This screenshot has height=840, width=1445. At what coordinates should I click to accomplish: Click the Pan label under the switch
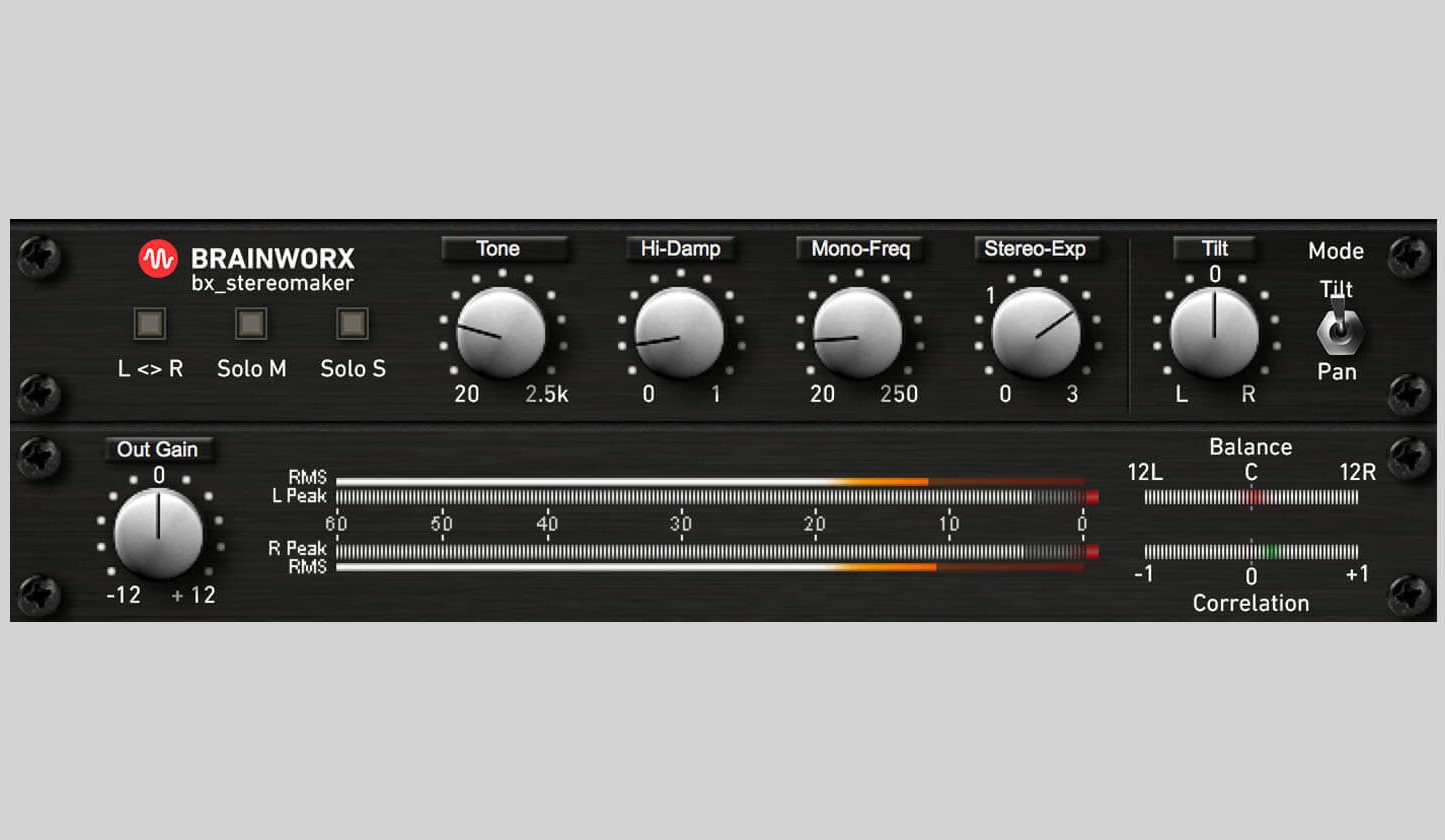pyautogui.click(x=1337, y=372)
